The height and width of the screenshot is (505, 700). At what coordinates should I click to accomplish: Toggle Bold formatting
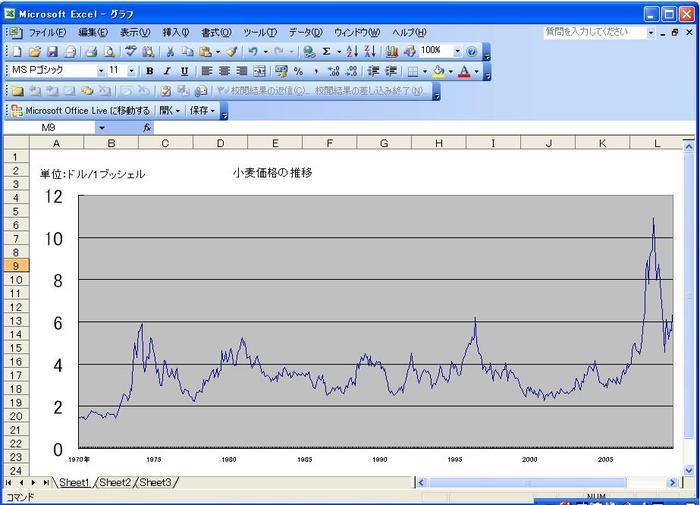[x=149, y=71]
